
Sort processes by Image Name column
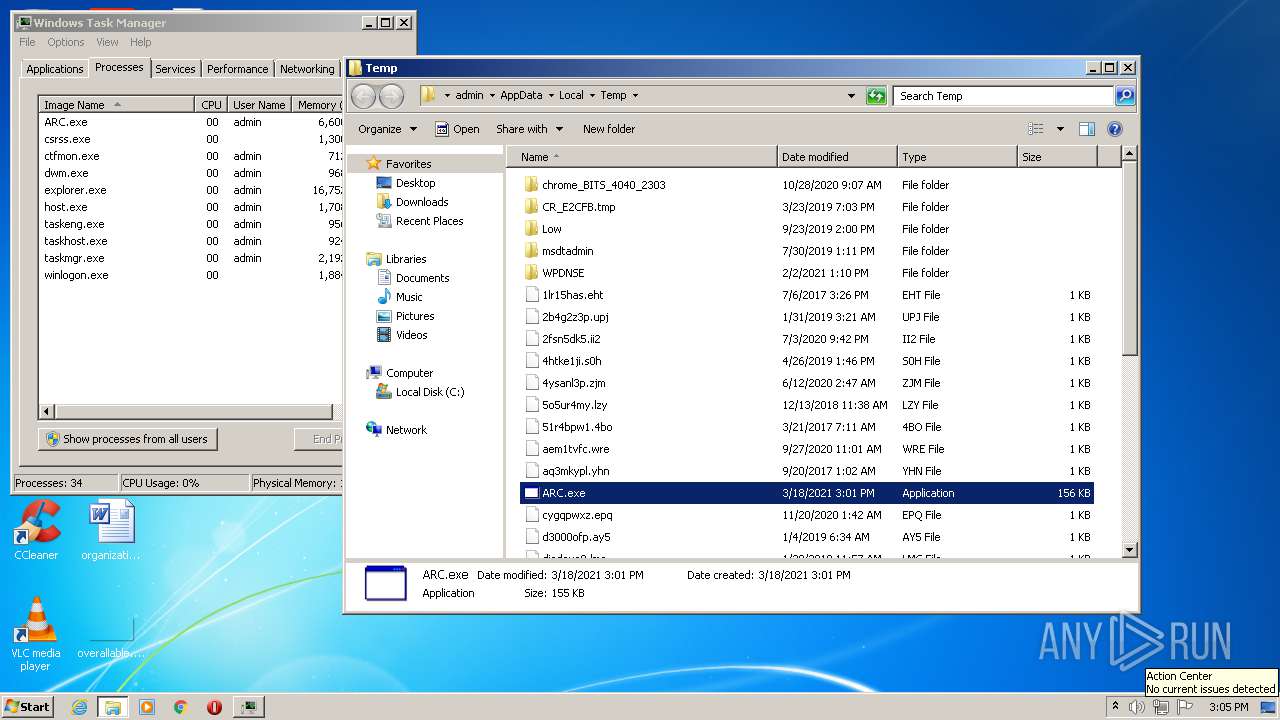pos(117,105)
